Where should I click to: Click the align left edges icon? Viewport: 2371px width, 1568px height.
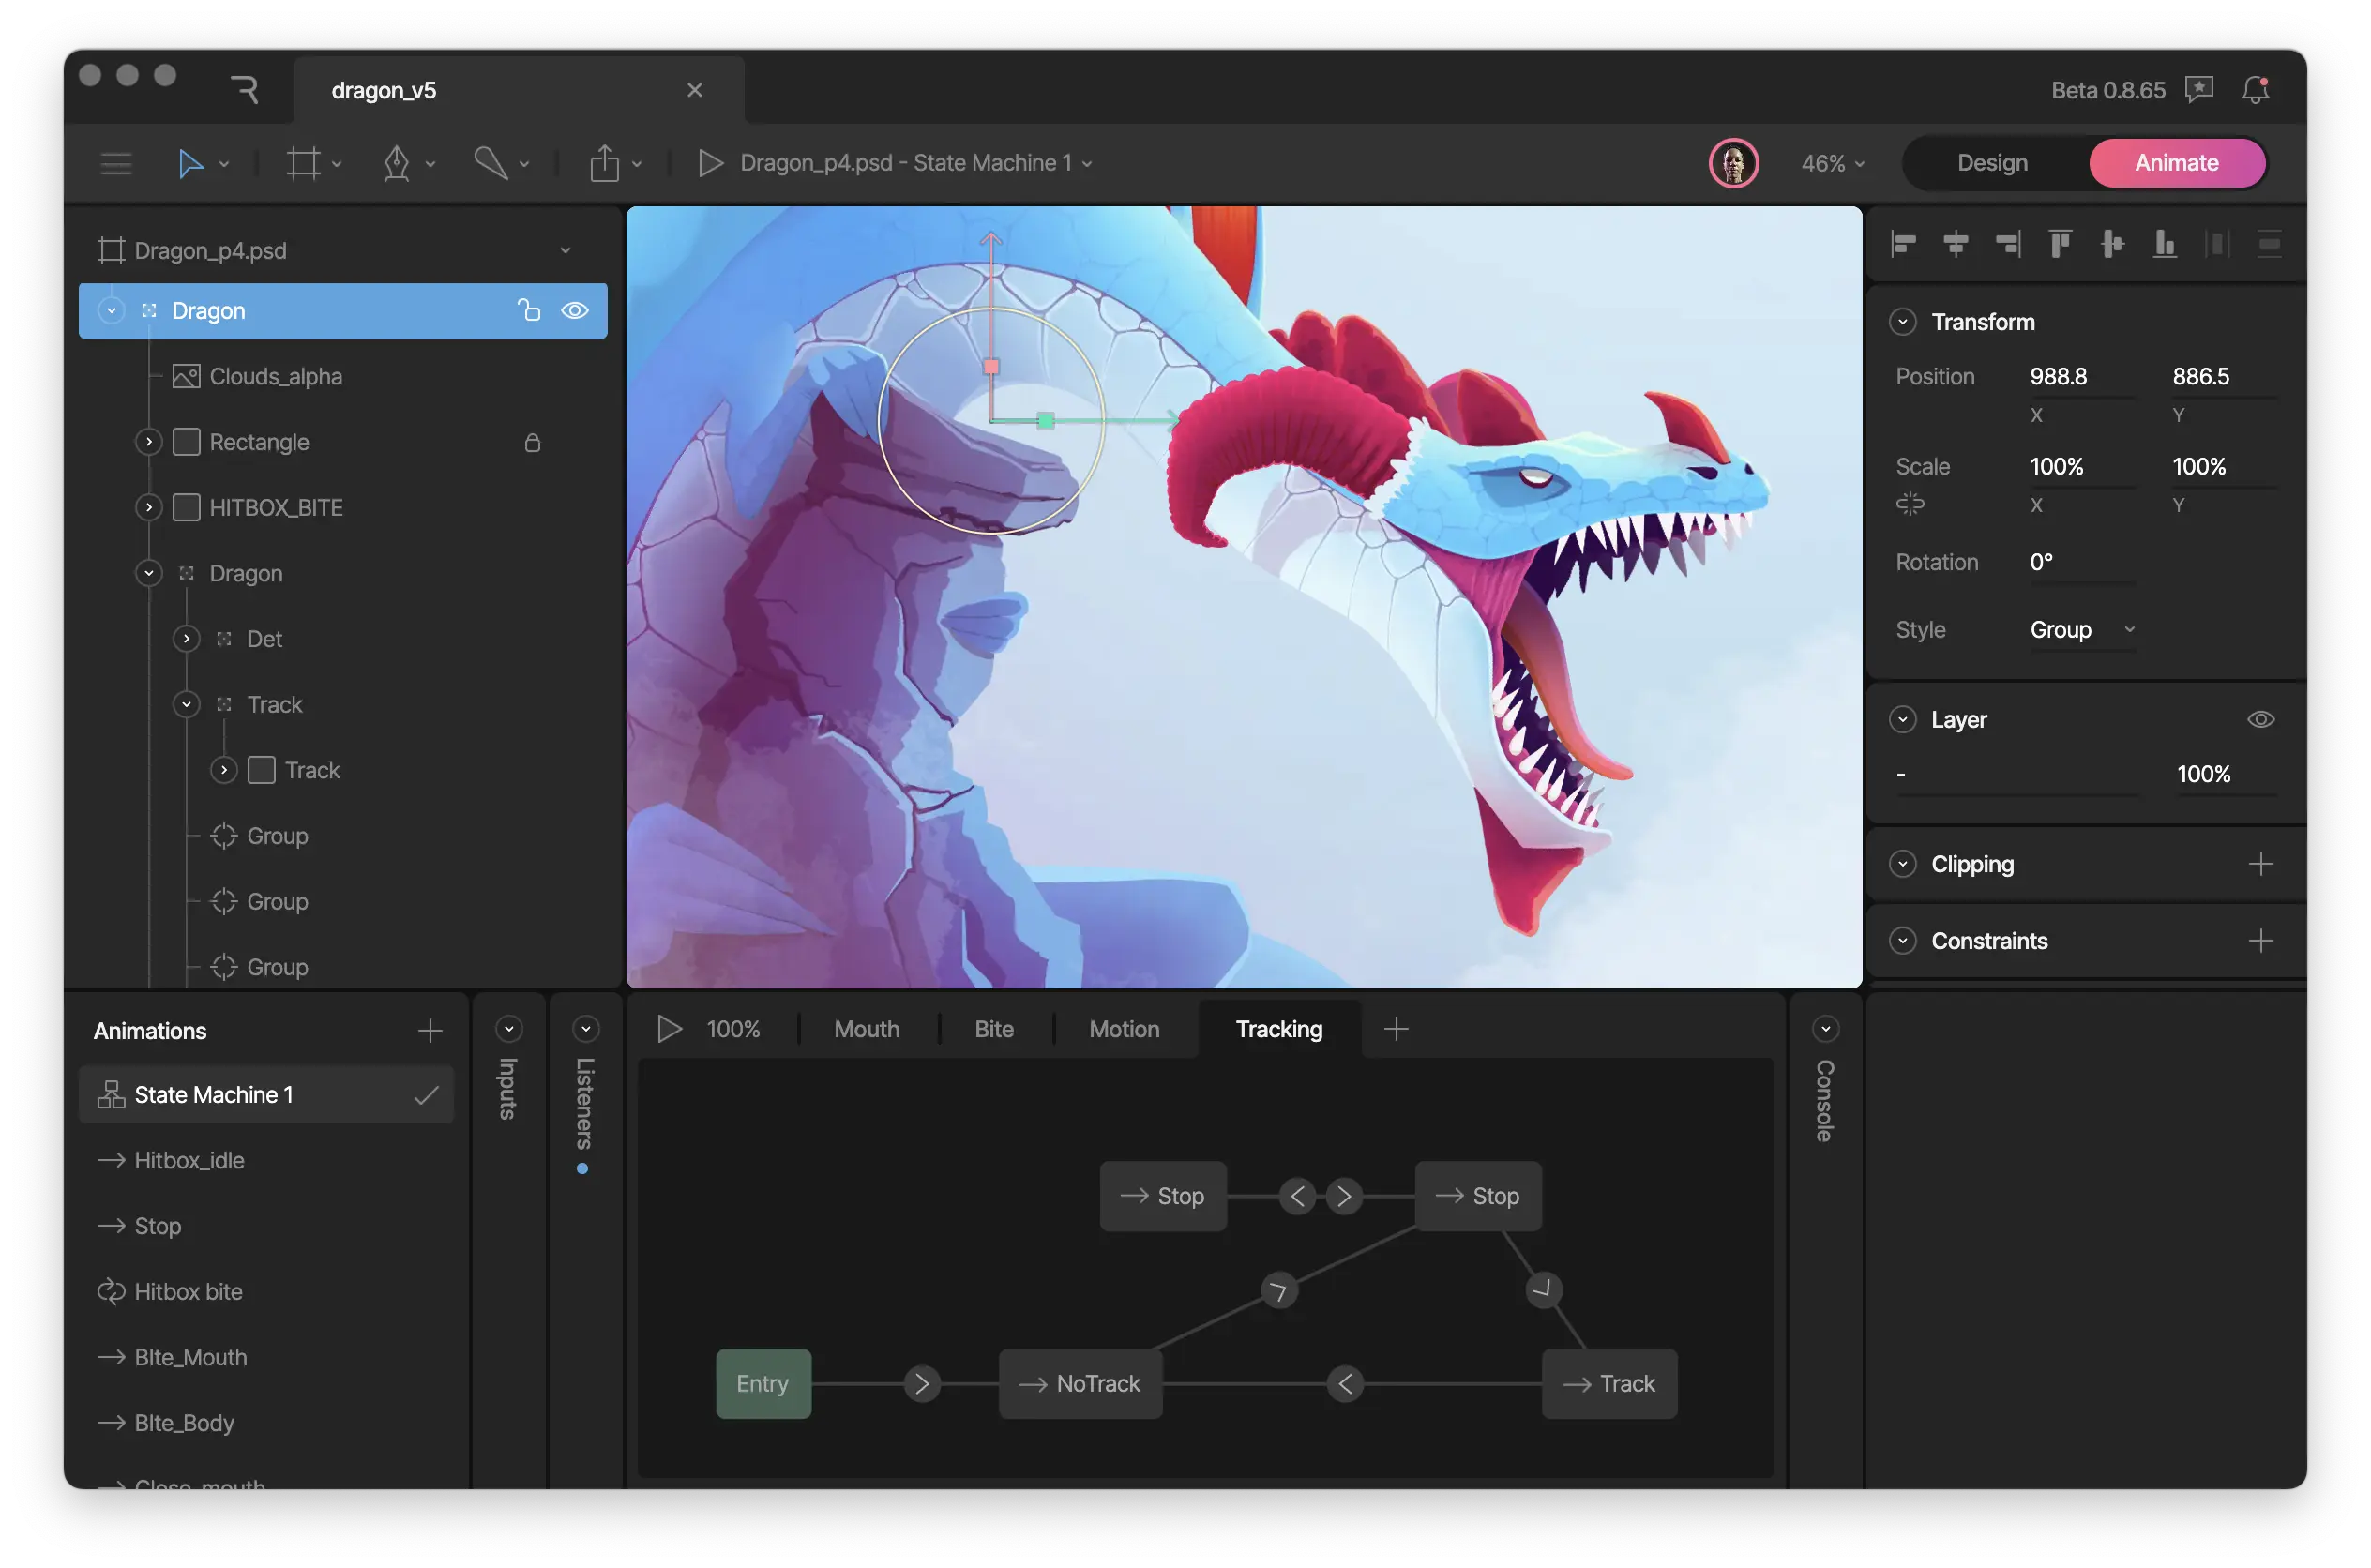(1904, 244)
